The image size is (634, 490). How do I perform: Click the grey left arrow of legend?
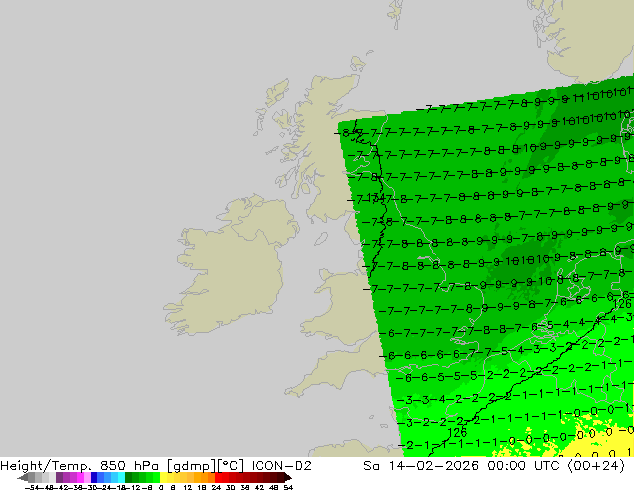click(x=23, y=477)
